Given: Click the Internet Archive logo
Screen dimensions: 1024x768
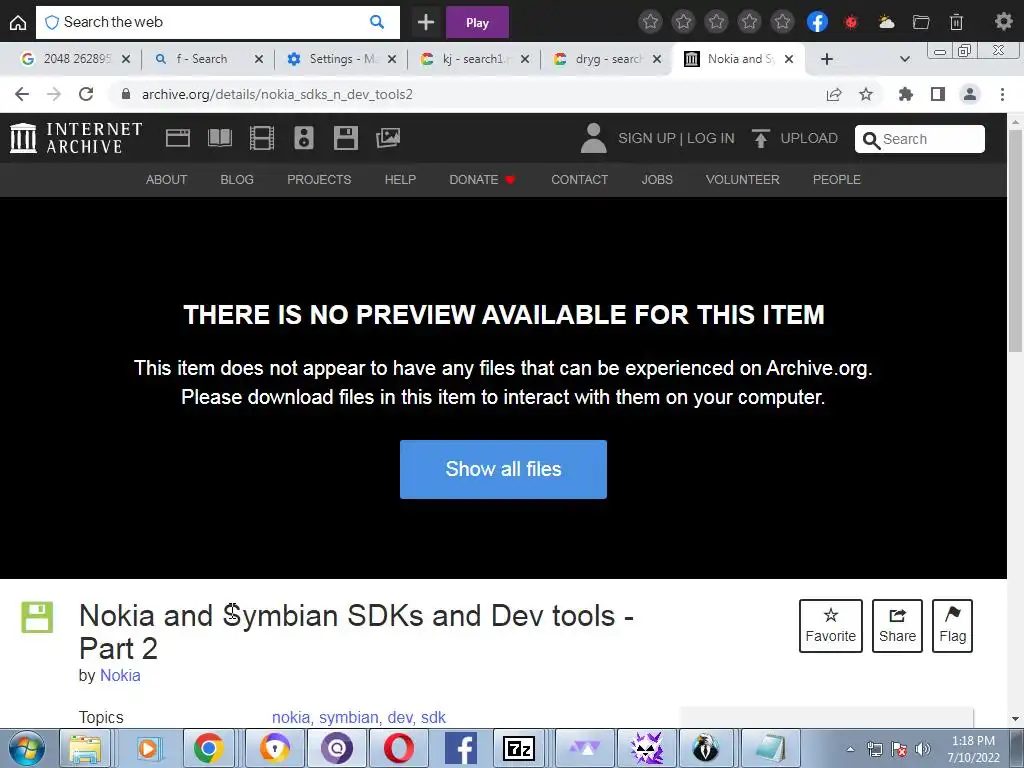Looking at the screenshot, I should (x=76, y=138).
